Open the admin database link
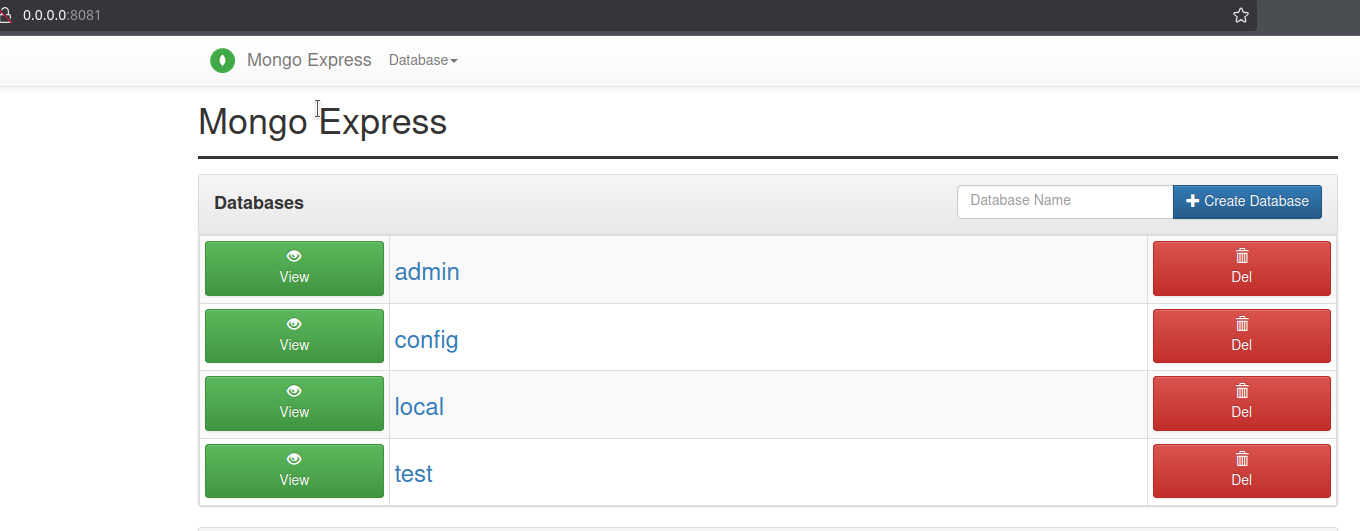 coord(427,271)
